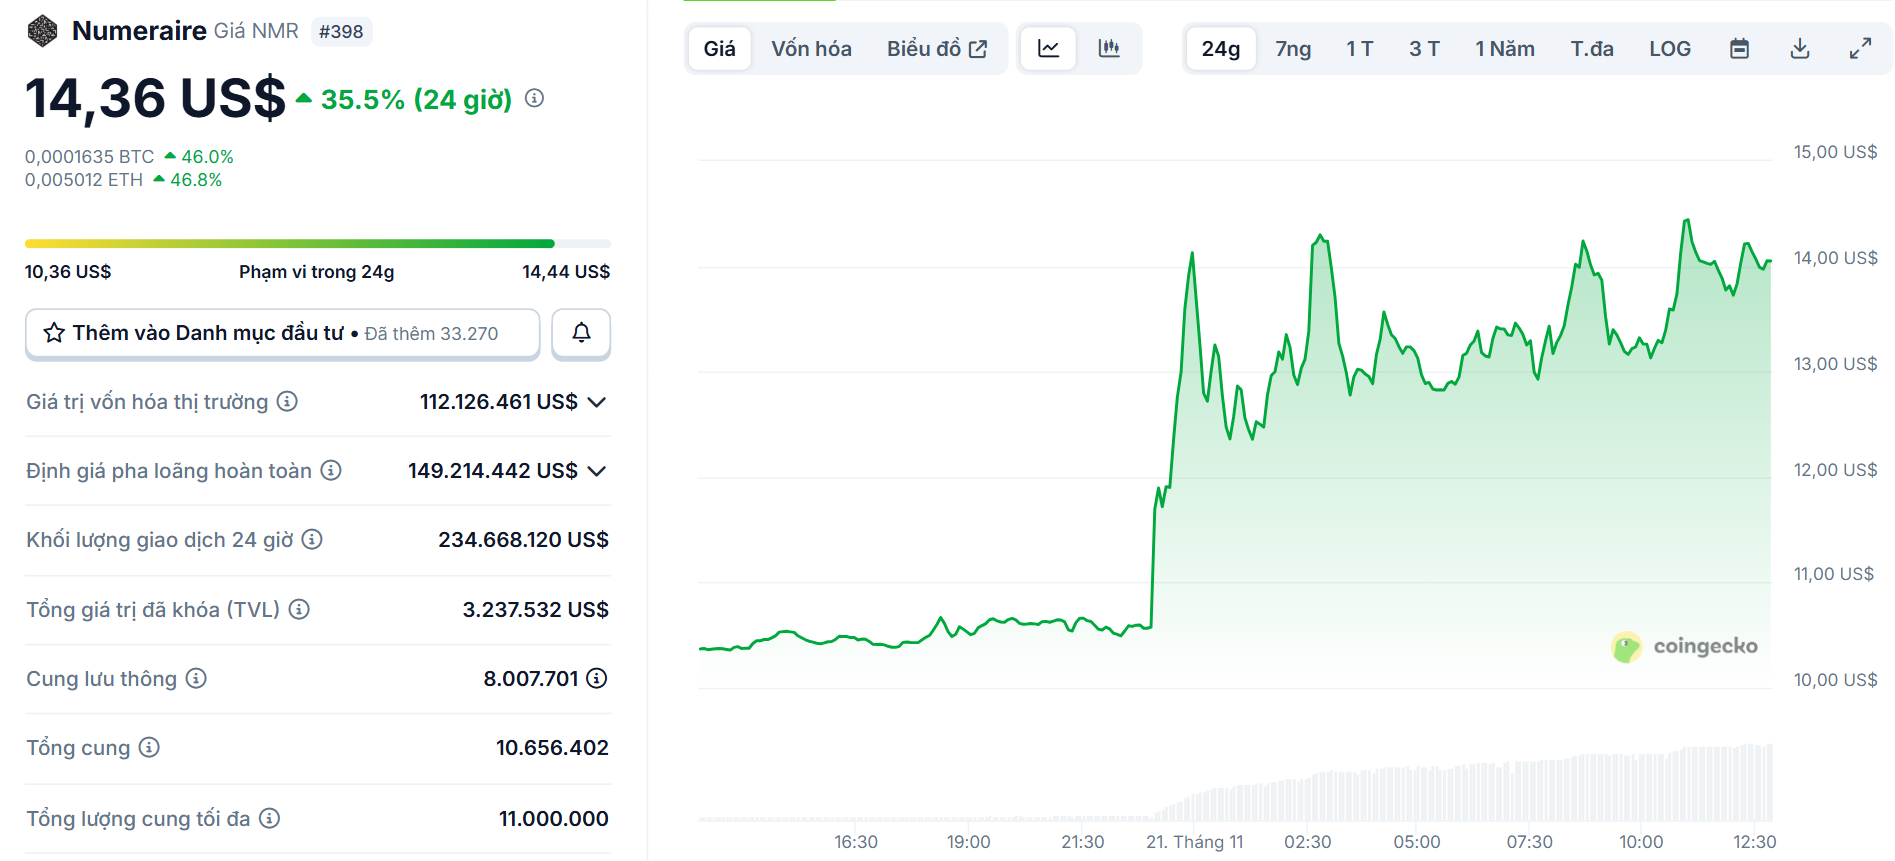
Task: Expand fully diluted valuation 149.214.442 US$ chevron
Action: [597, 471]
